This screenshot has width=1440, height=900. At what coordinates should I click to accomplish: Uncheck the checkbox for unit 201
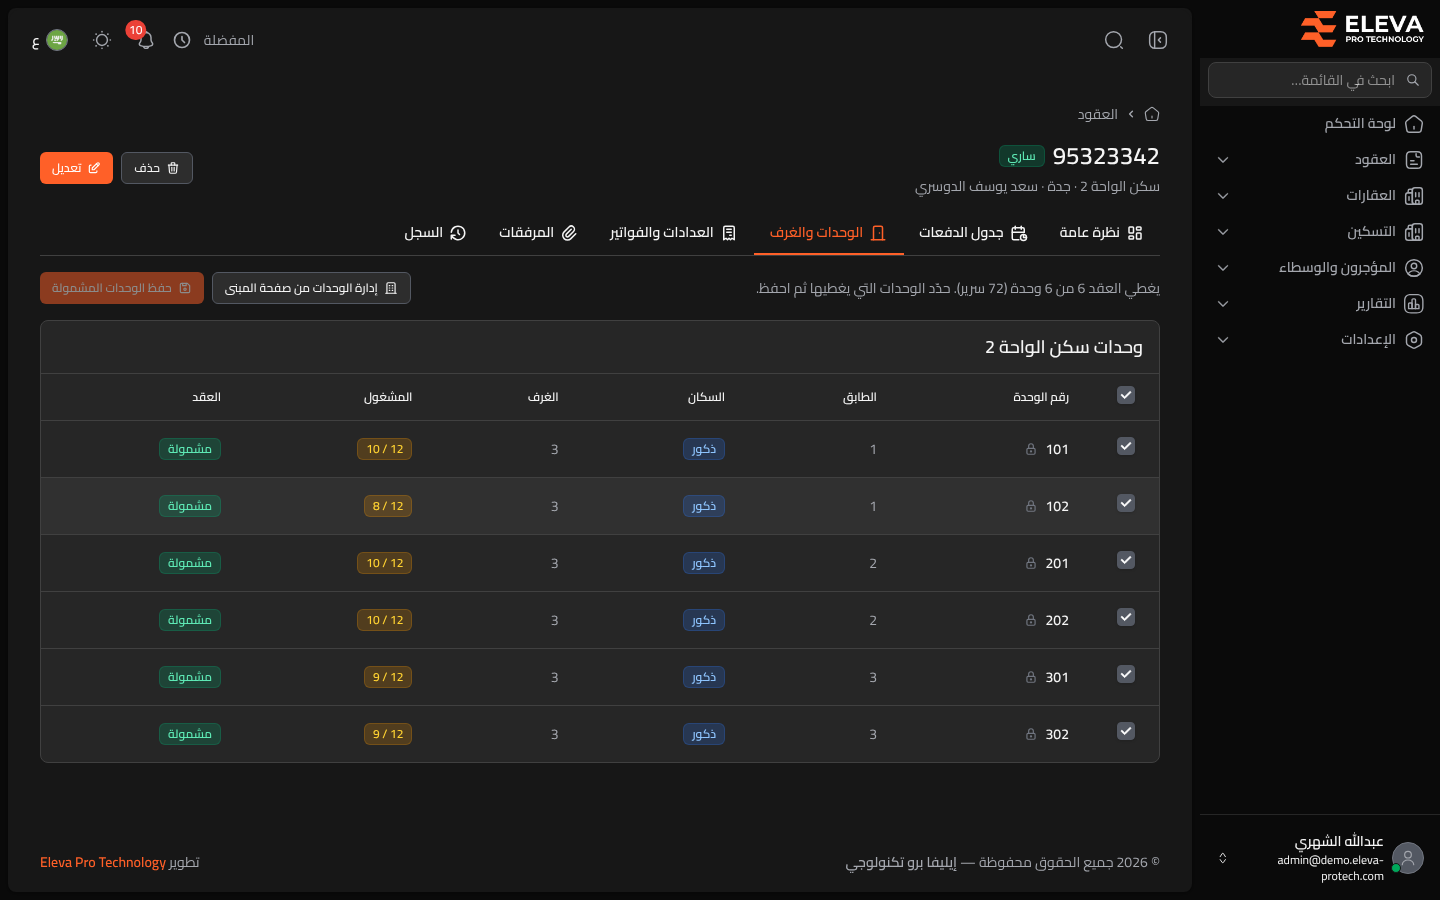[x=1126, y=560]
